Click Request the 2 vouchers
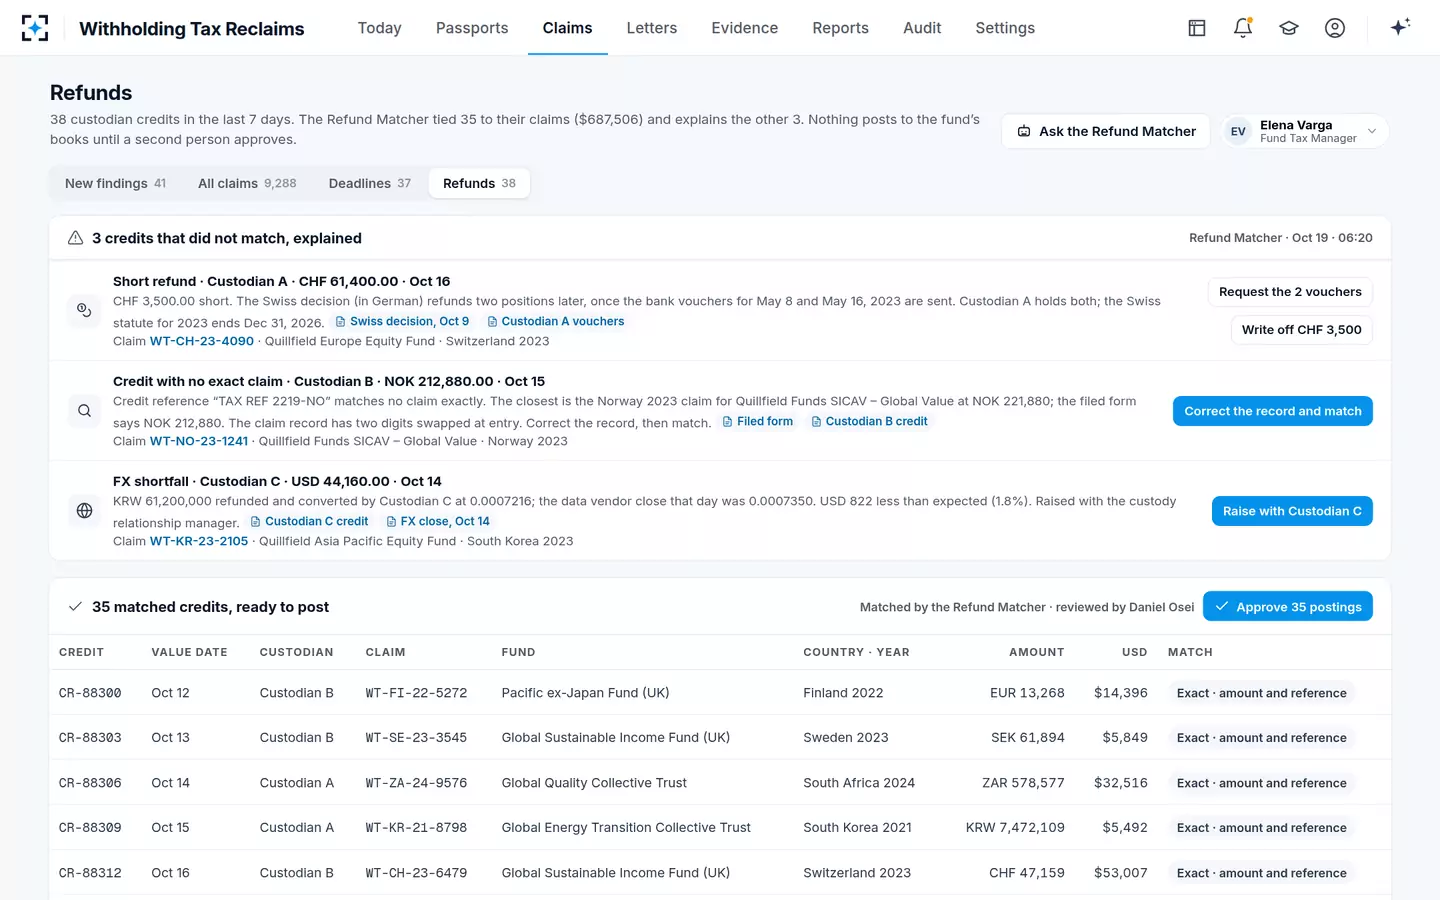1440x900 pixels. [1290, 292]
